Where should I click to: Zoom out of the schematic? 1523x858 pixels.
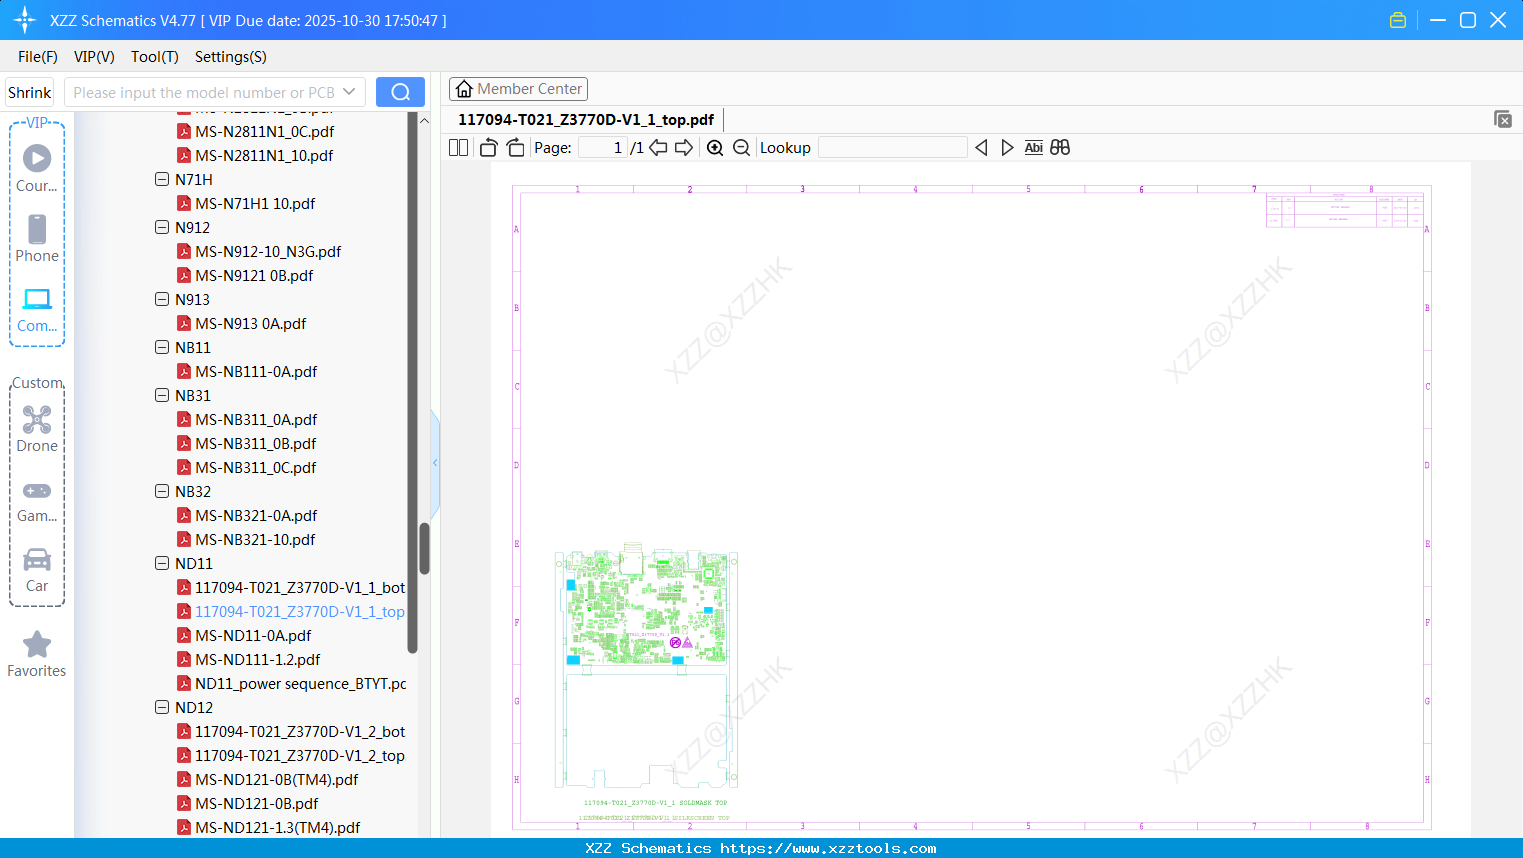pos(741,148)
